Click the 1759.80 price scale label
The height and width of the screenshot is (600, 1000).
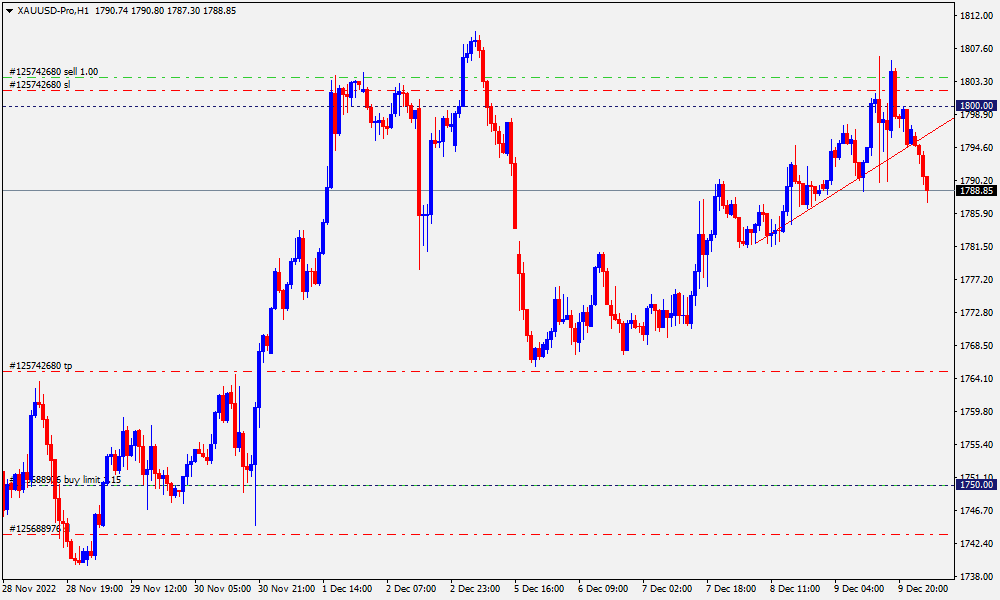(x=976, y=411)
